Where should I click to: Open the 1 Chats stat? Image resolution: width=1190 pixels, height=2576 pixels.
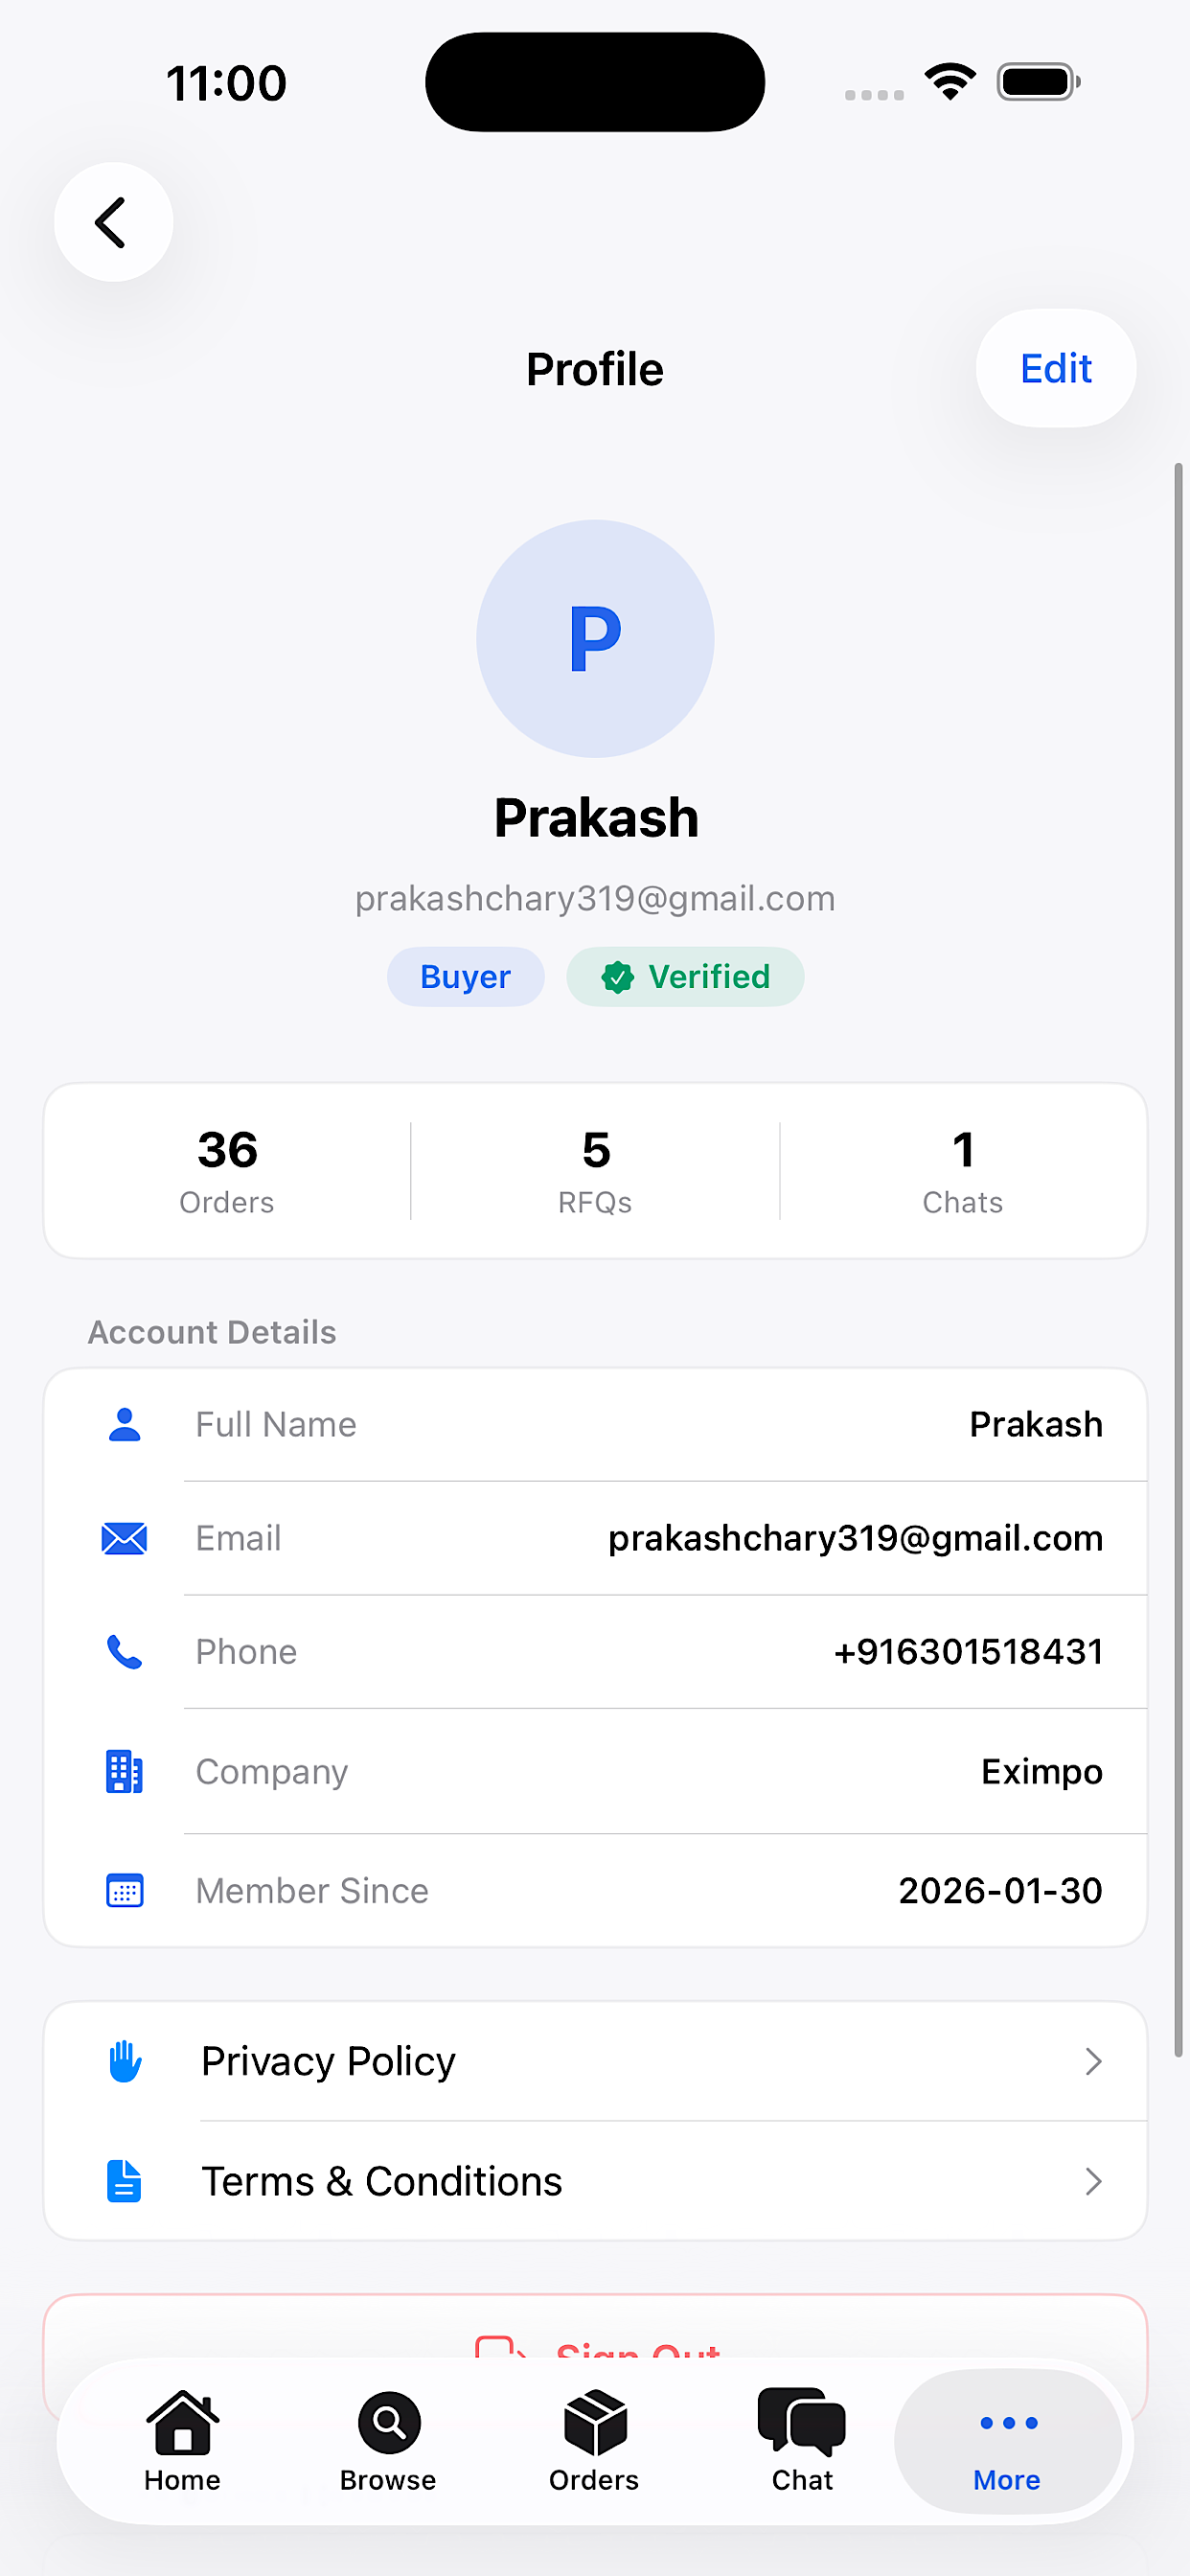pyautogui.click(x=963, y=1170)
